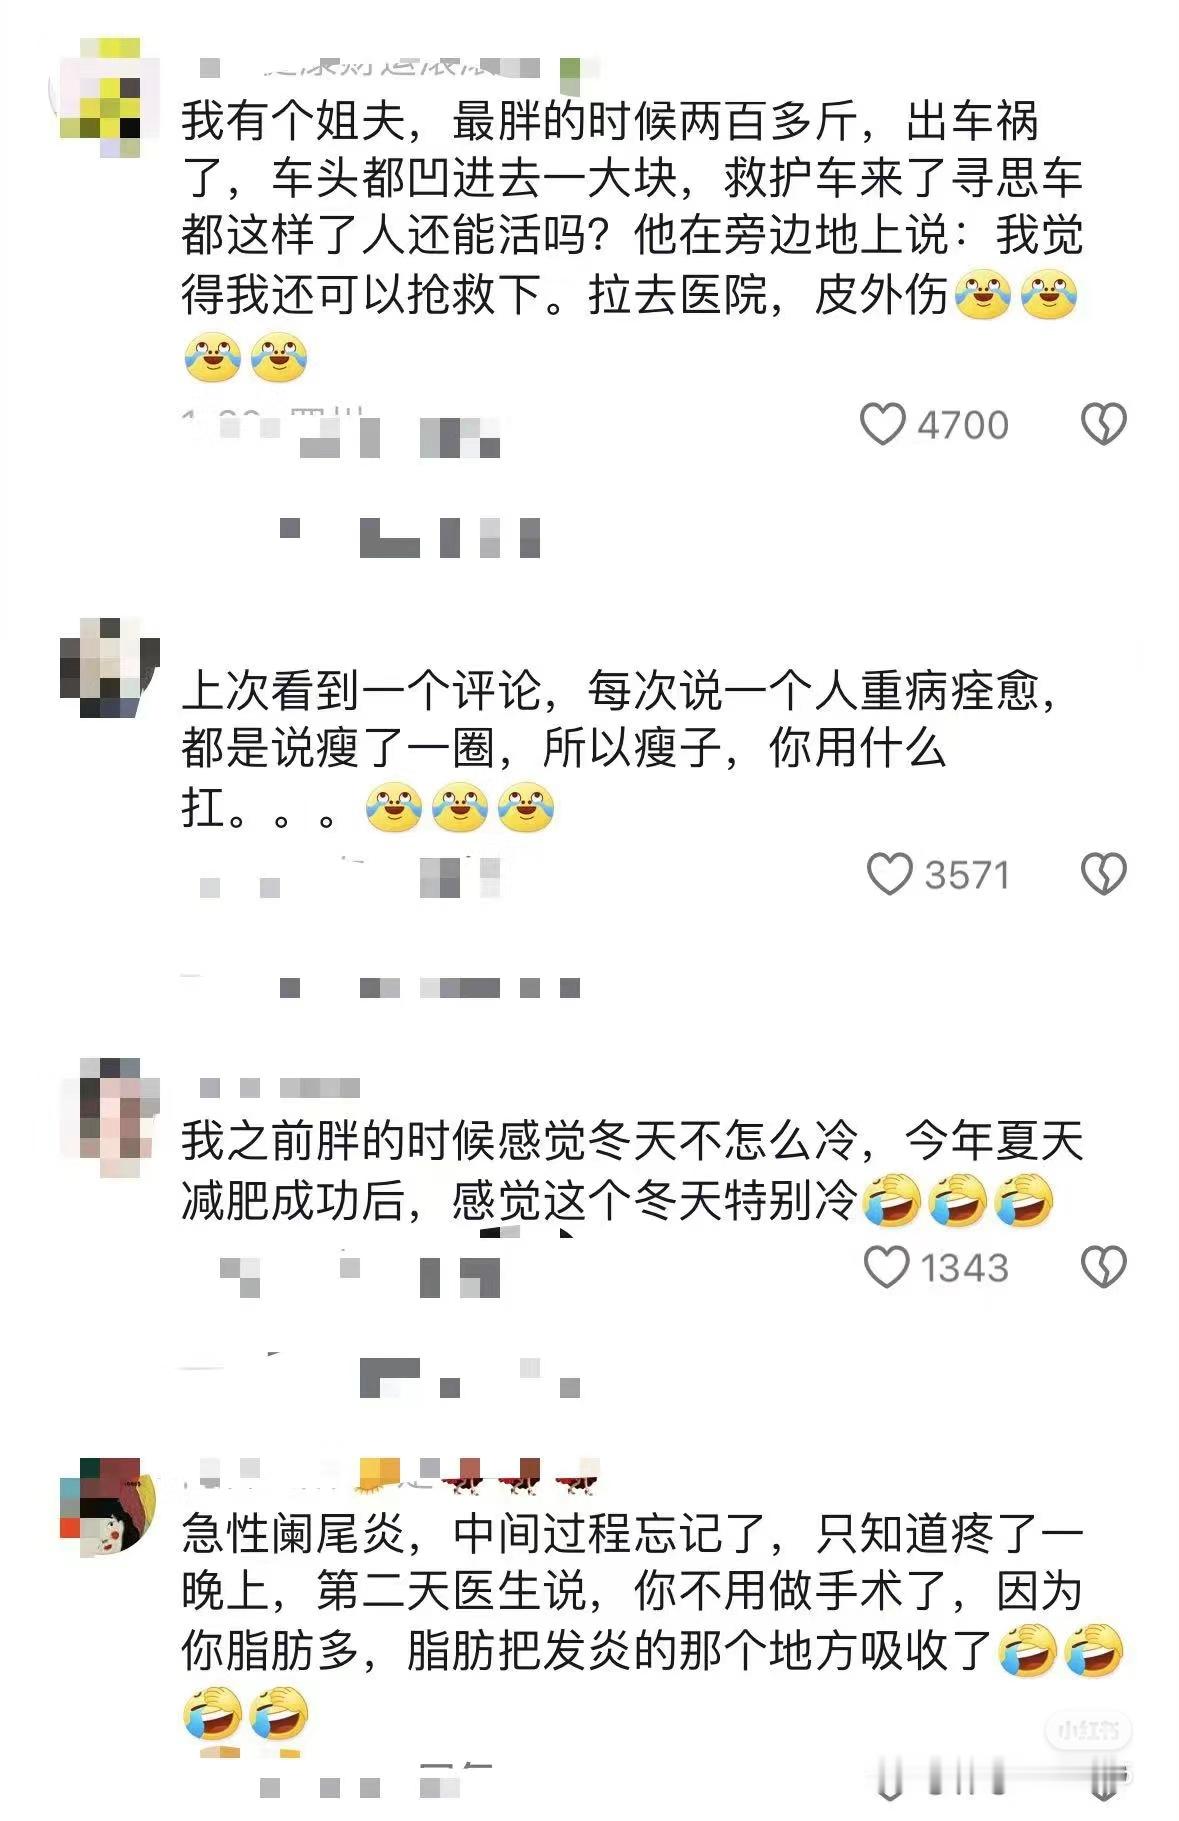Expand replies under the 3571-like comment
The width and height of the screenshot is (1179, 1821).
click(x=430, y=988)
